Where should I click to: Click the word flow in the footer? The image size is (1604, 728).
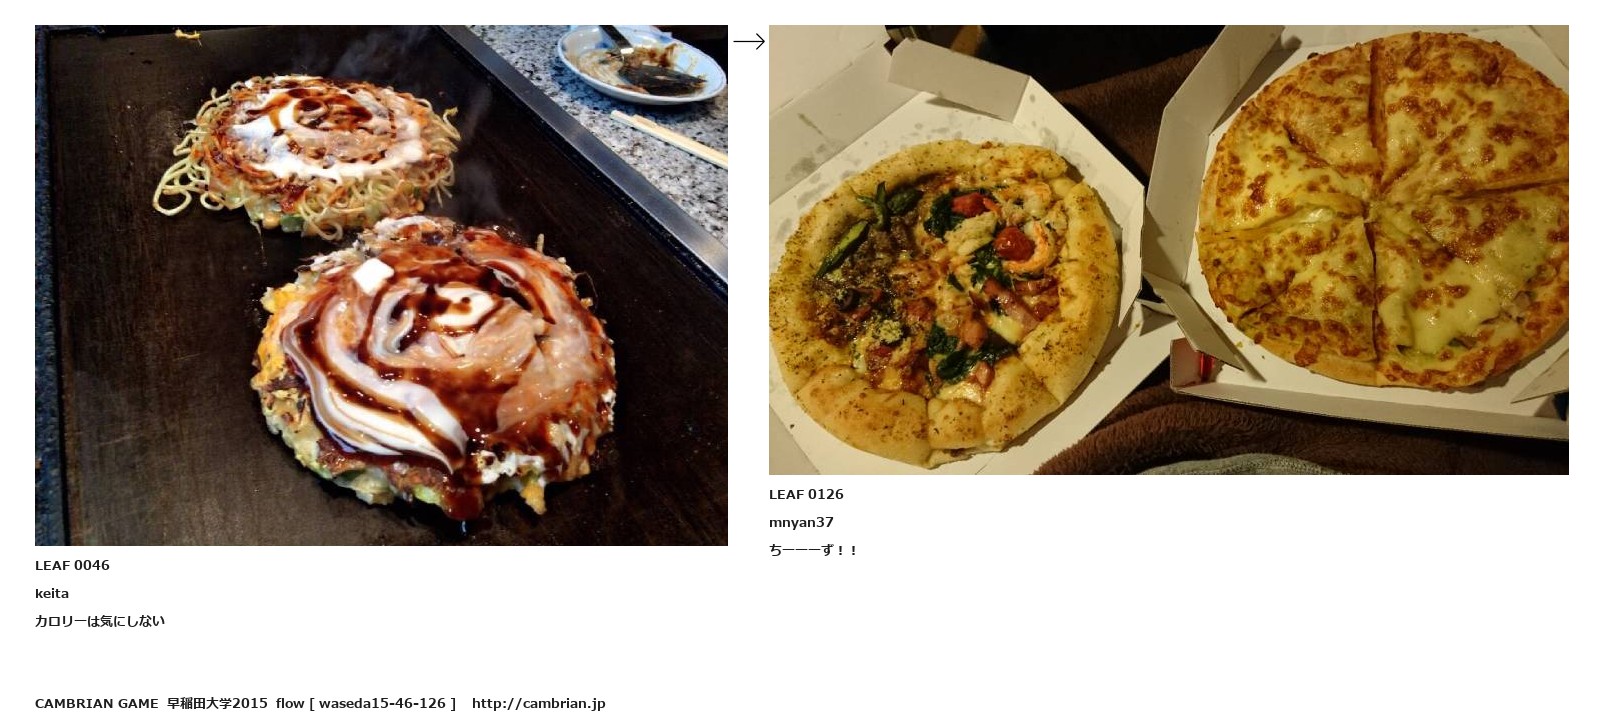pyautogui.click(x=290, y=703)
